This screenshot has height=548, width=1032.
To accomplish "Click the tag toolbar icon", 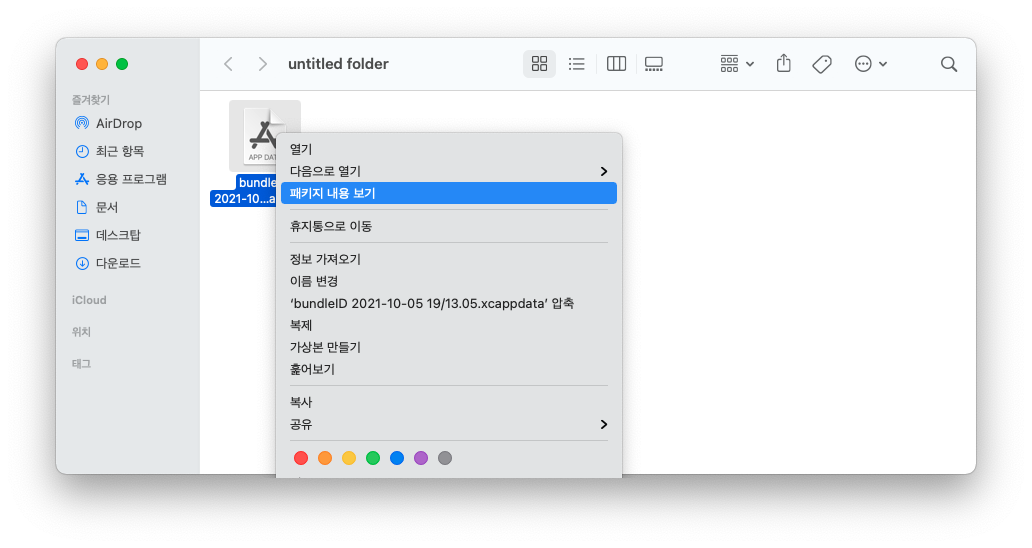I will pyautogui.click(x=821, y=64).
